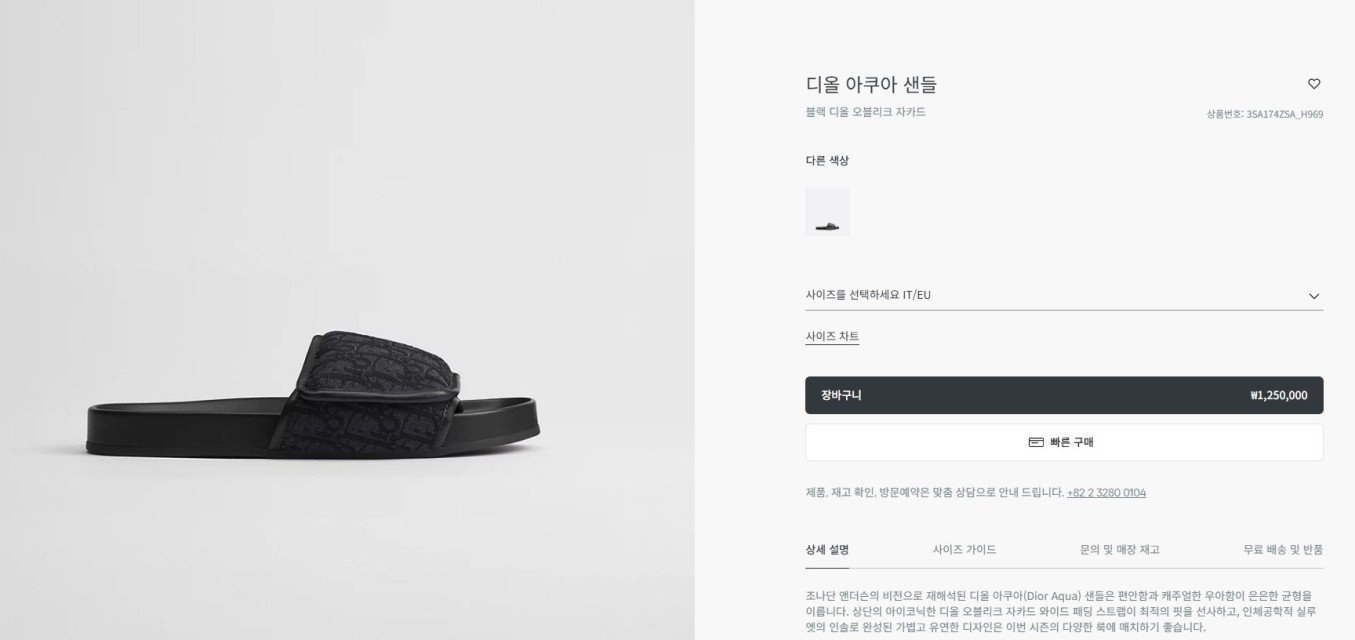
Task: Select the black sandal color thumbnail
Action: 827,212
